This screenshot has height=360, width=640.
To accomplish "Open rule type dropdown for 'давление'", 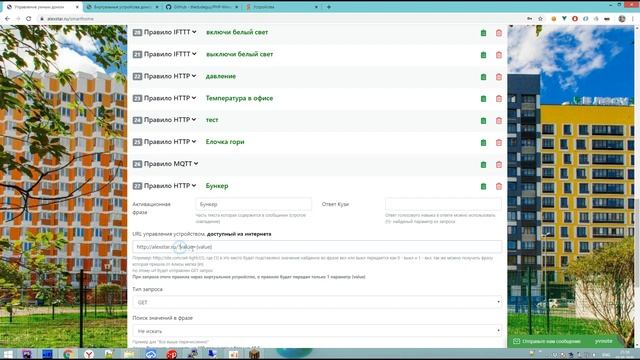I will 170,76.
